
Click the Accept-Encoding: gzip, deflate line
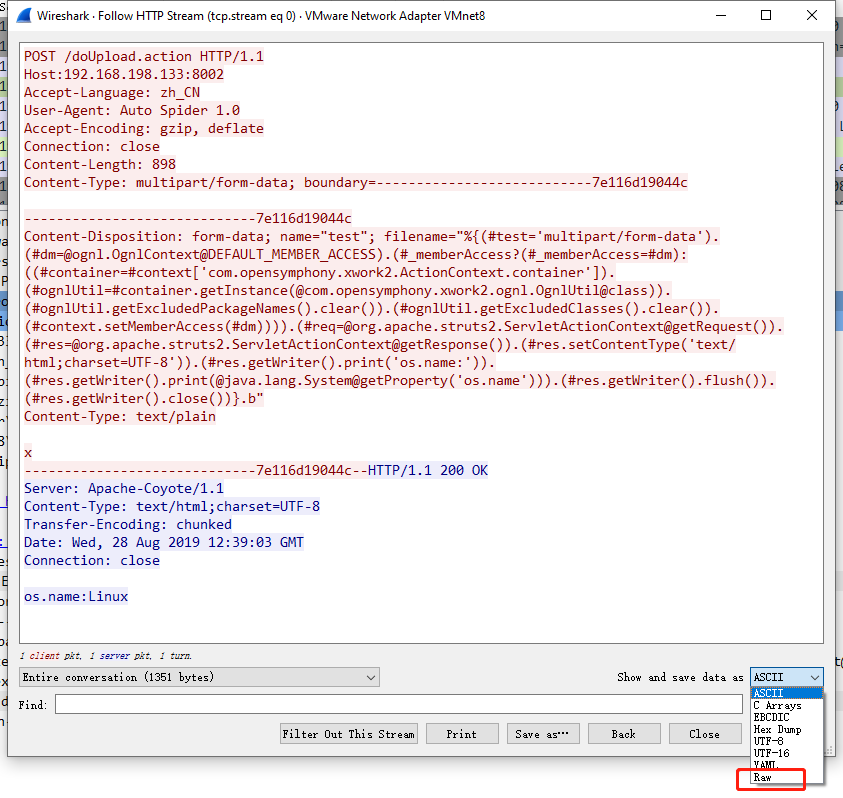pos(144,129)
